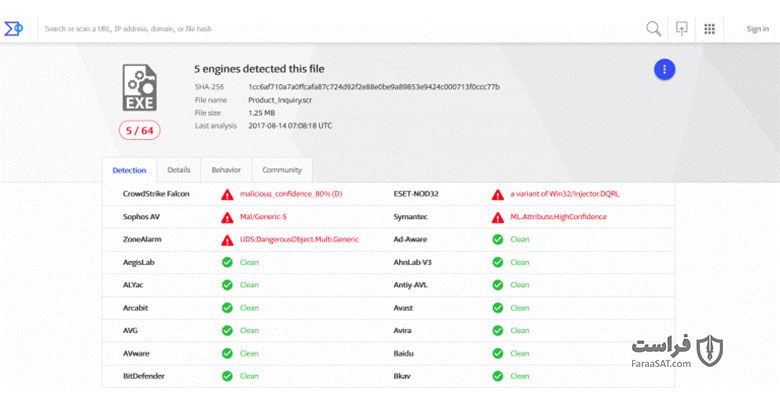This screenshot has width=780, height=405.
Task: Click the AhnLab-V3 green check icon
Action: coord(497,262)
